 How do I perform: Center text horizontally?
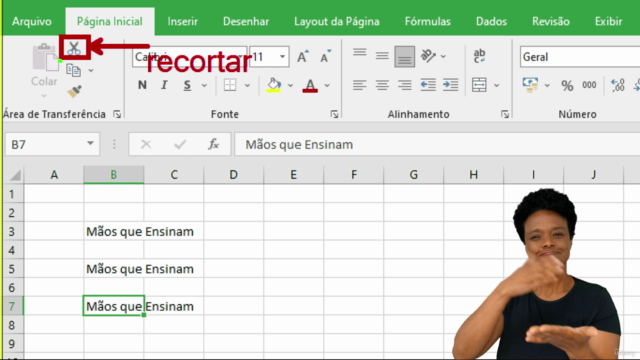[382, 85]
